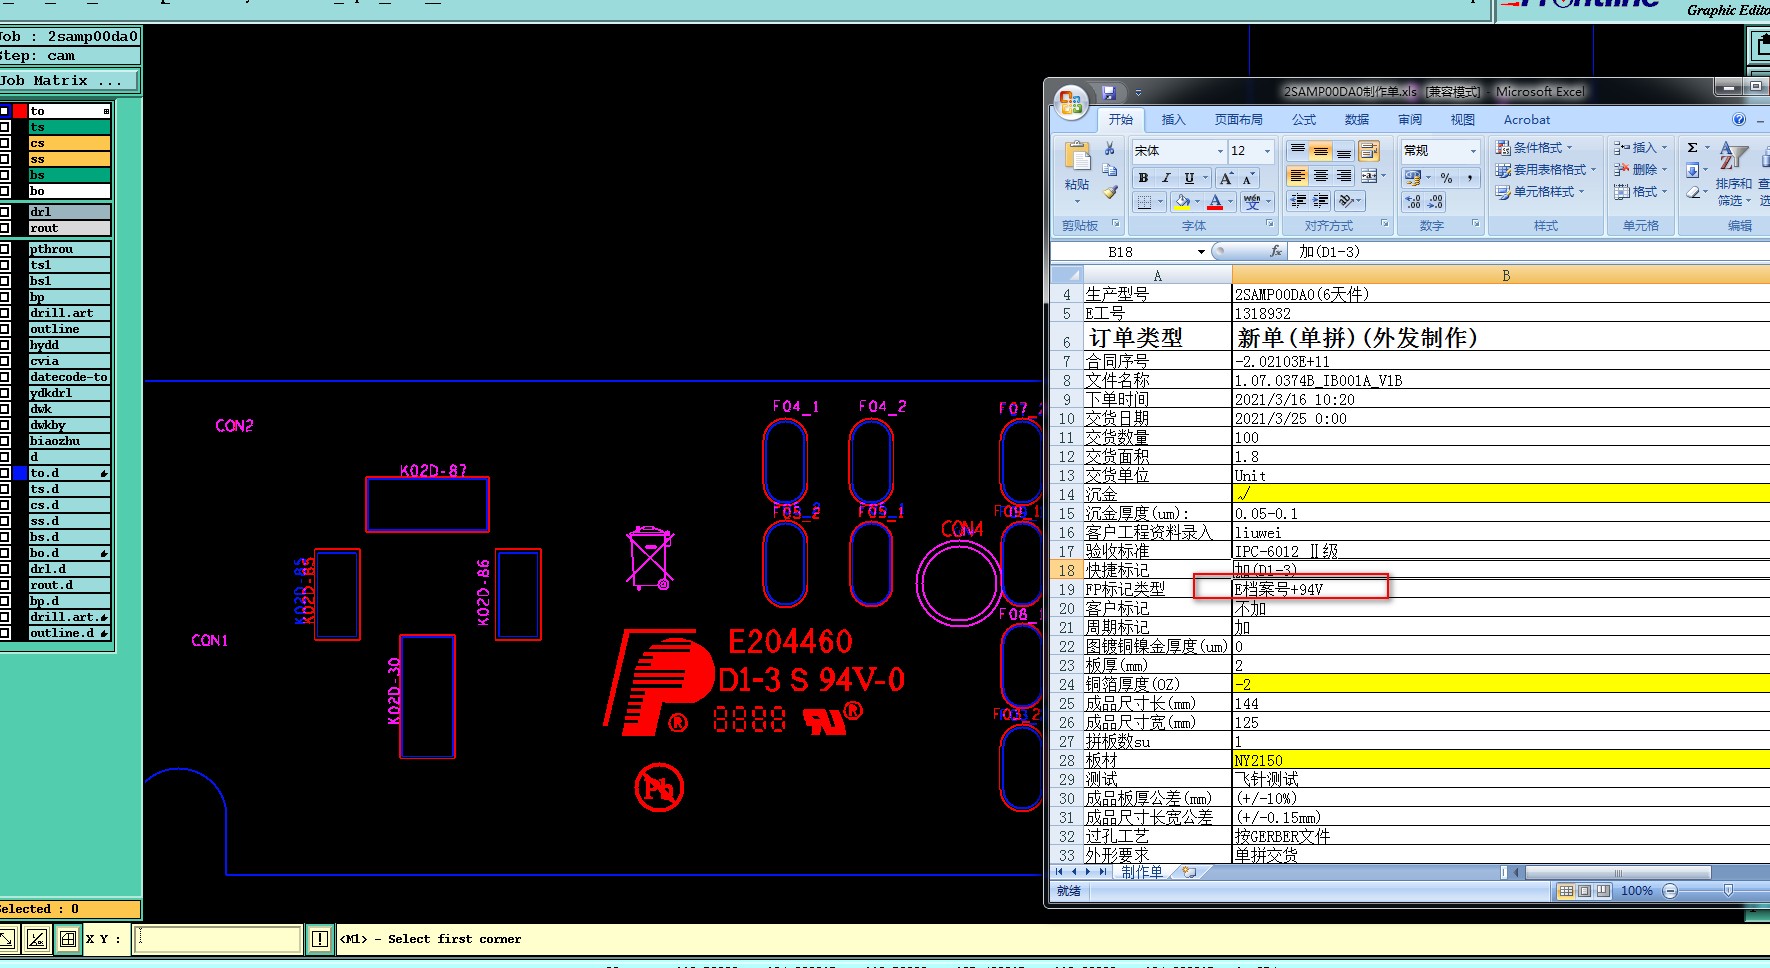Click the Cut scissors icon
Screen dimensions: 1770x968
pos(1110,149)
